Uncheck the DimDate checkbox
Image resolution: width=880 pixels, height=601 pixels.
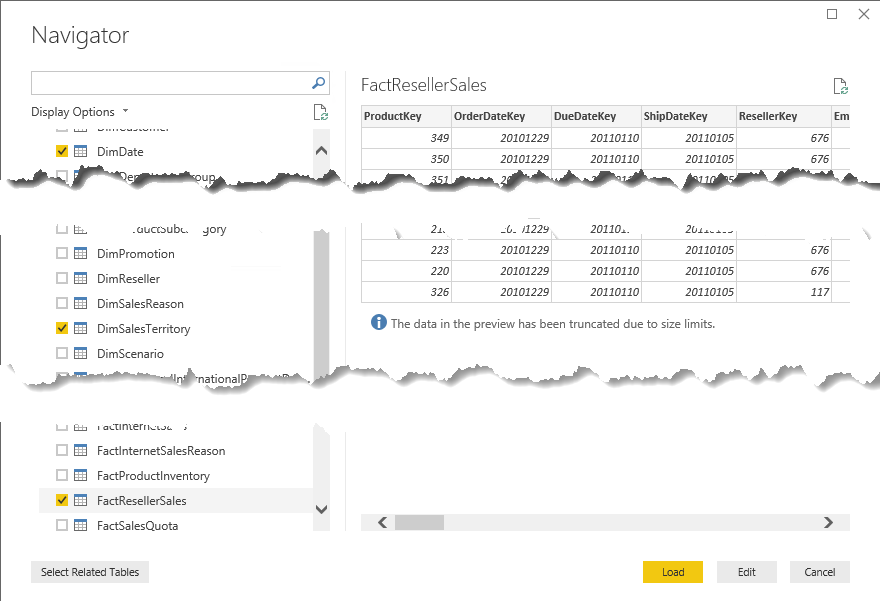(x=62, y=152)
